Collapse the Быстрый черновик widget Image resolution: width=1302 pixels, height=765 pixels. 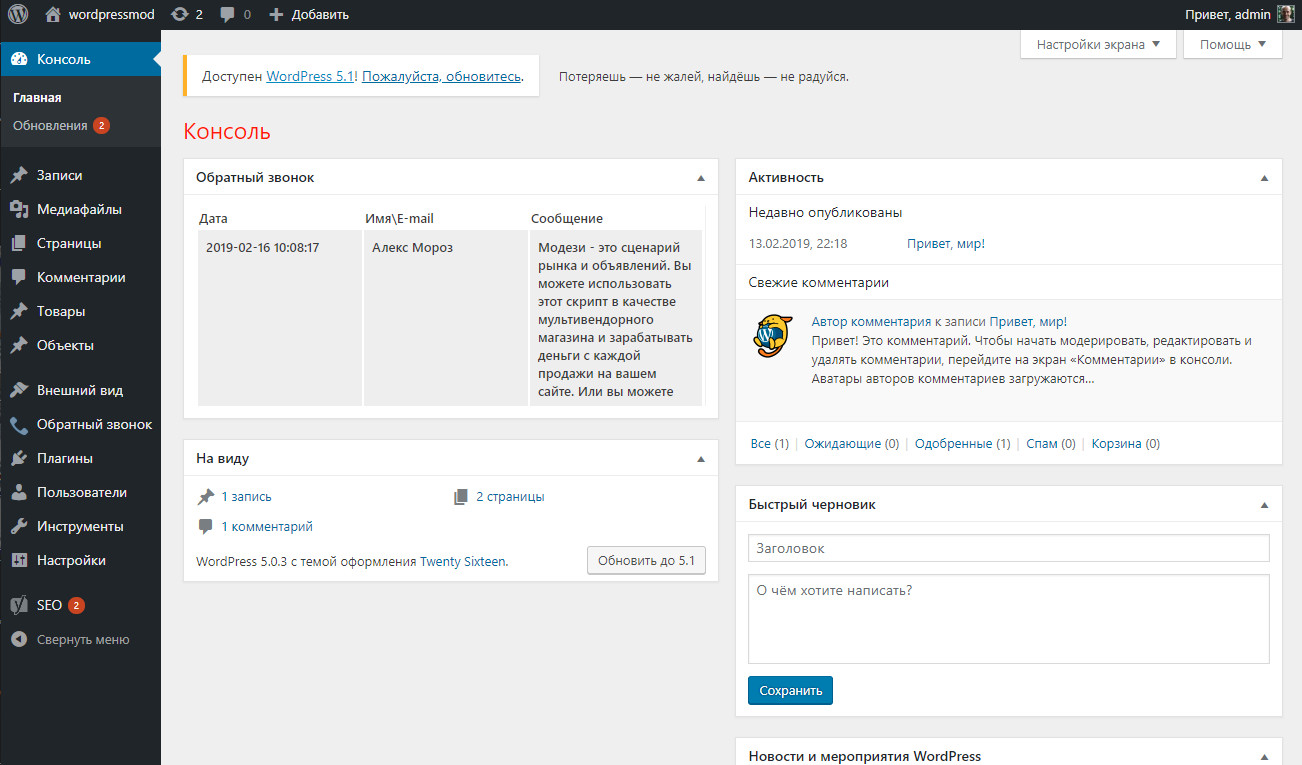click(1264, 504)
